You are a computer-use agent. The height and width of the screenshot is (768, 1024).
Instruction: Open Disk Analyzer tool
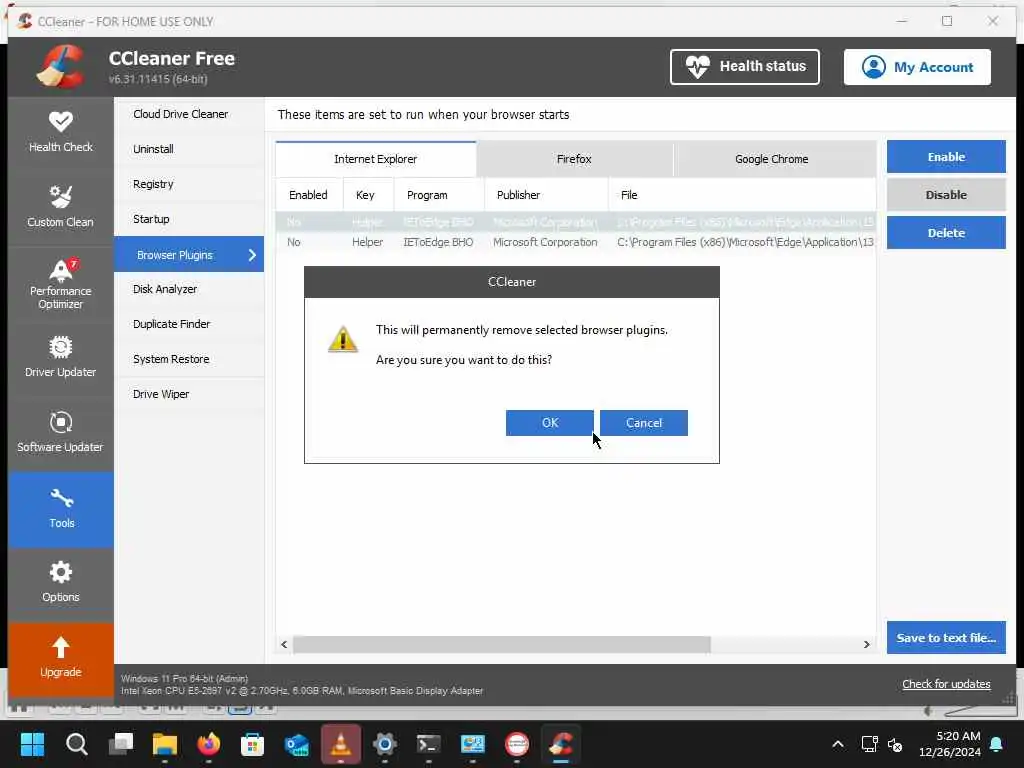[189, 289]
